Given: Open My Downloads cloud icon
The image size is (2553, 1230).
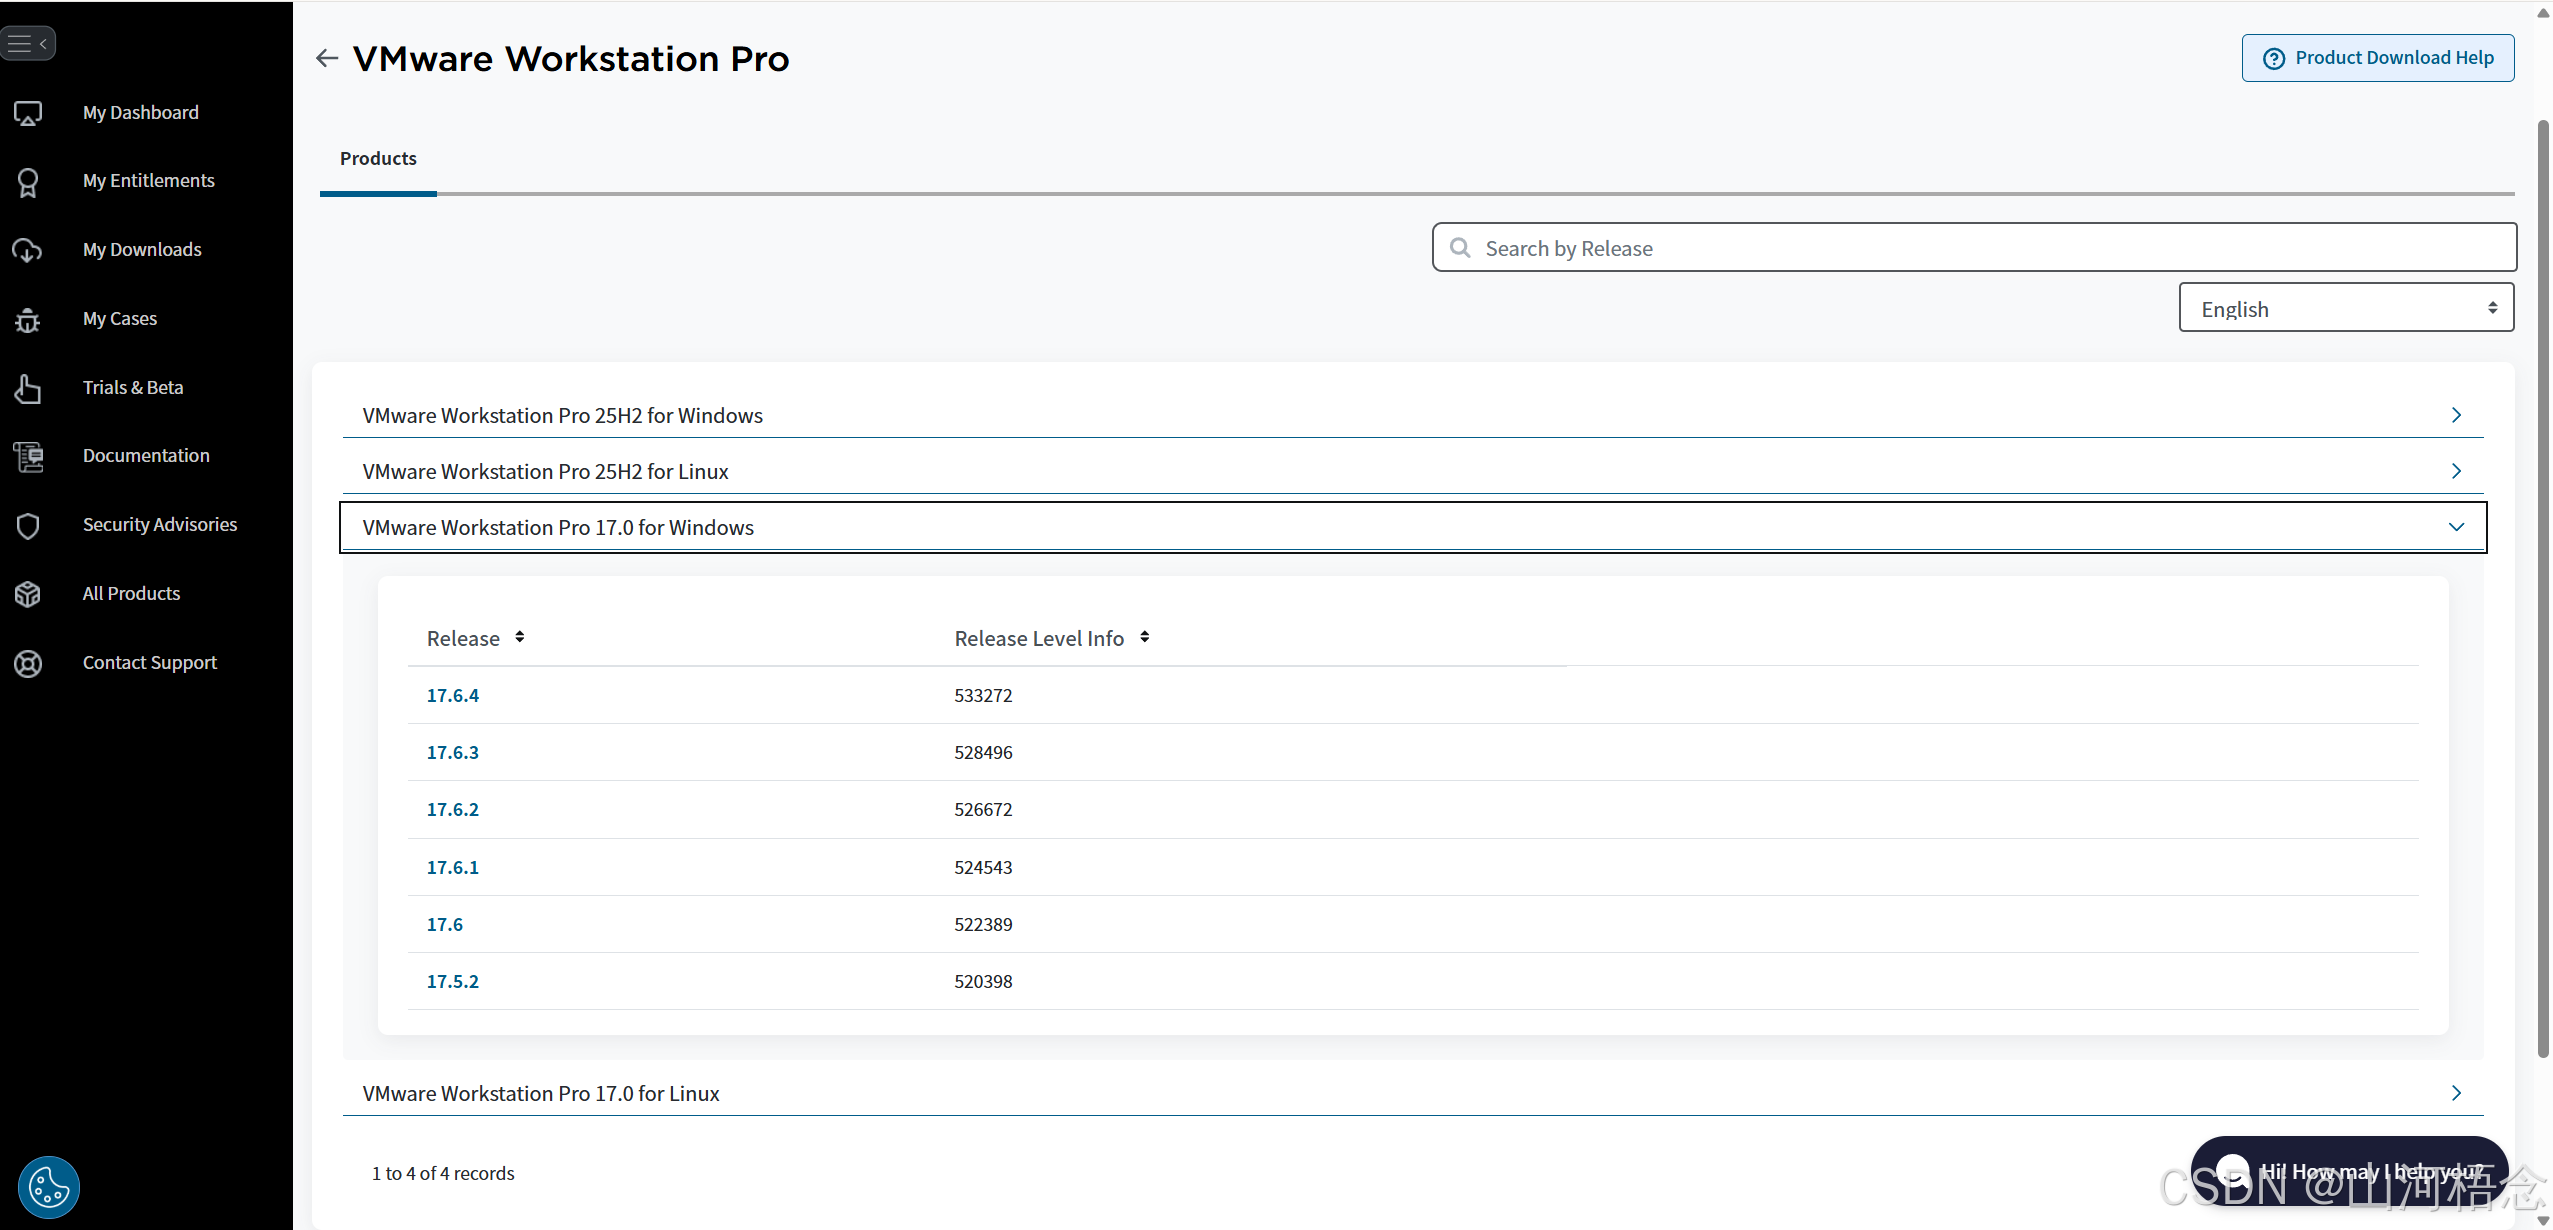Looking at the screenshot, I should coord(28,250).
